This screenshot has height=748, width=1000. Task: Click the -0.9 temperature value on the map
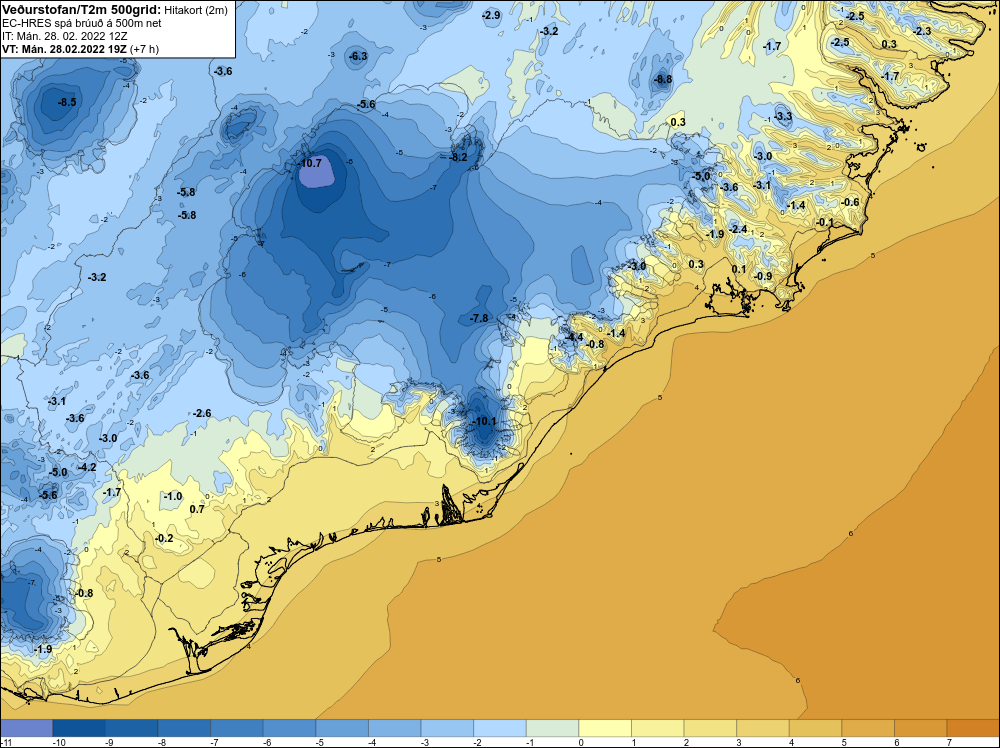pyautogui.click(x=763, y=277)
